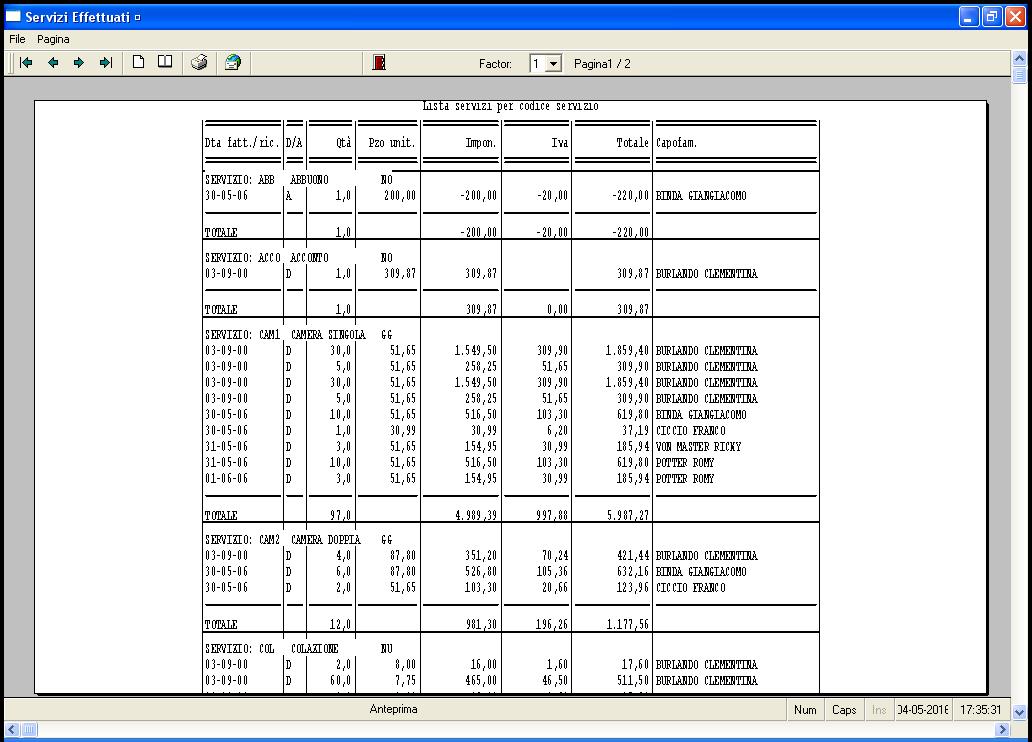Image resolution: width=1032 pixels, height=742 pixels.
Task: Click the SERVIZIO: CAM2 CAMERA DOPPIA row
Action: [299, 539]
